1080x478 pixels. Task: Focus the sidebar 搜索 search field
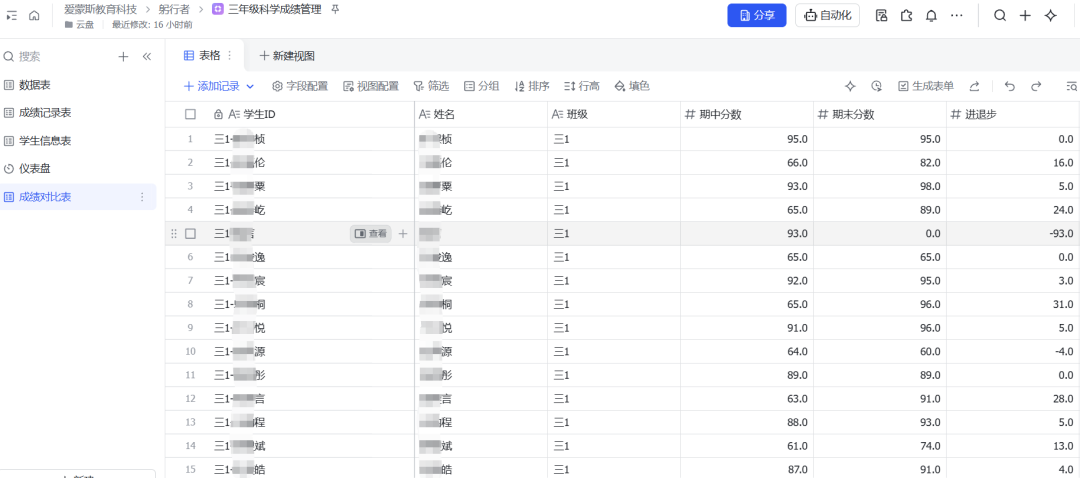point(58,56)
